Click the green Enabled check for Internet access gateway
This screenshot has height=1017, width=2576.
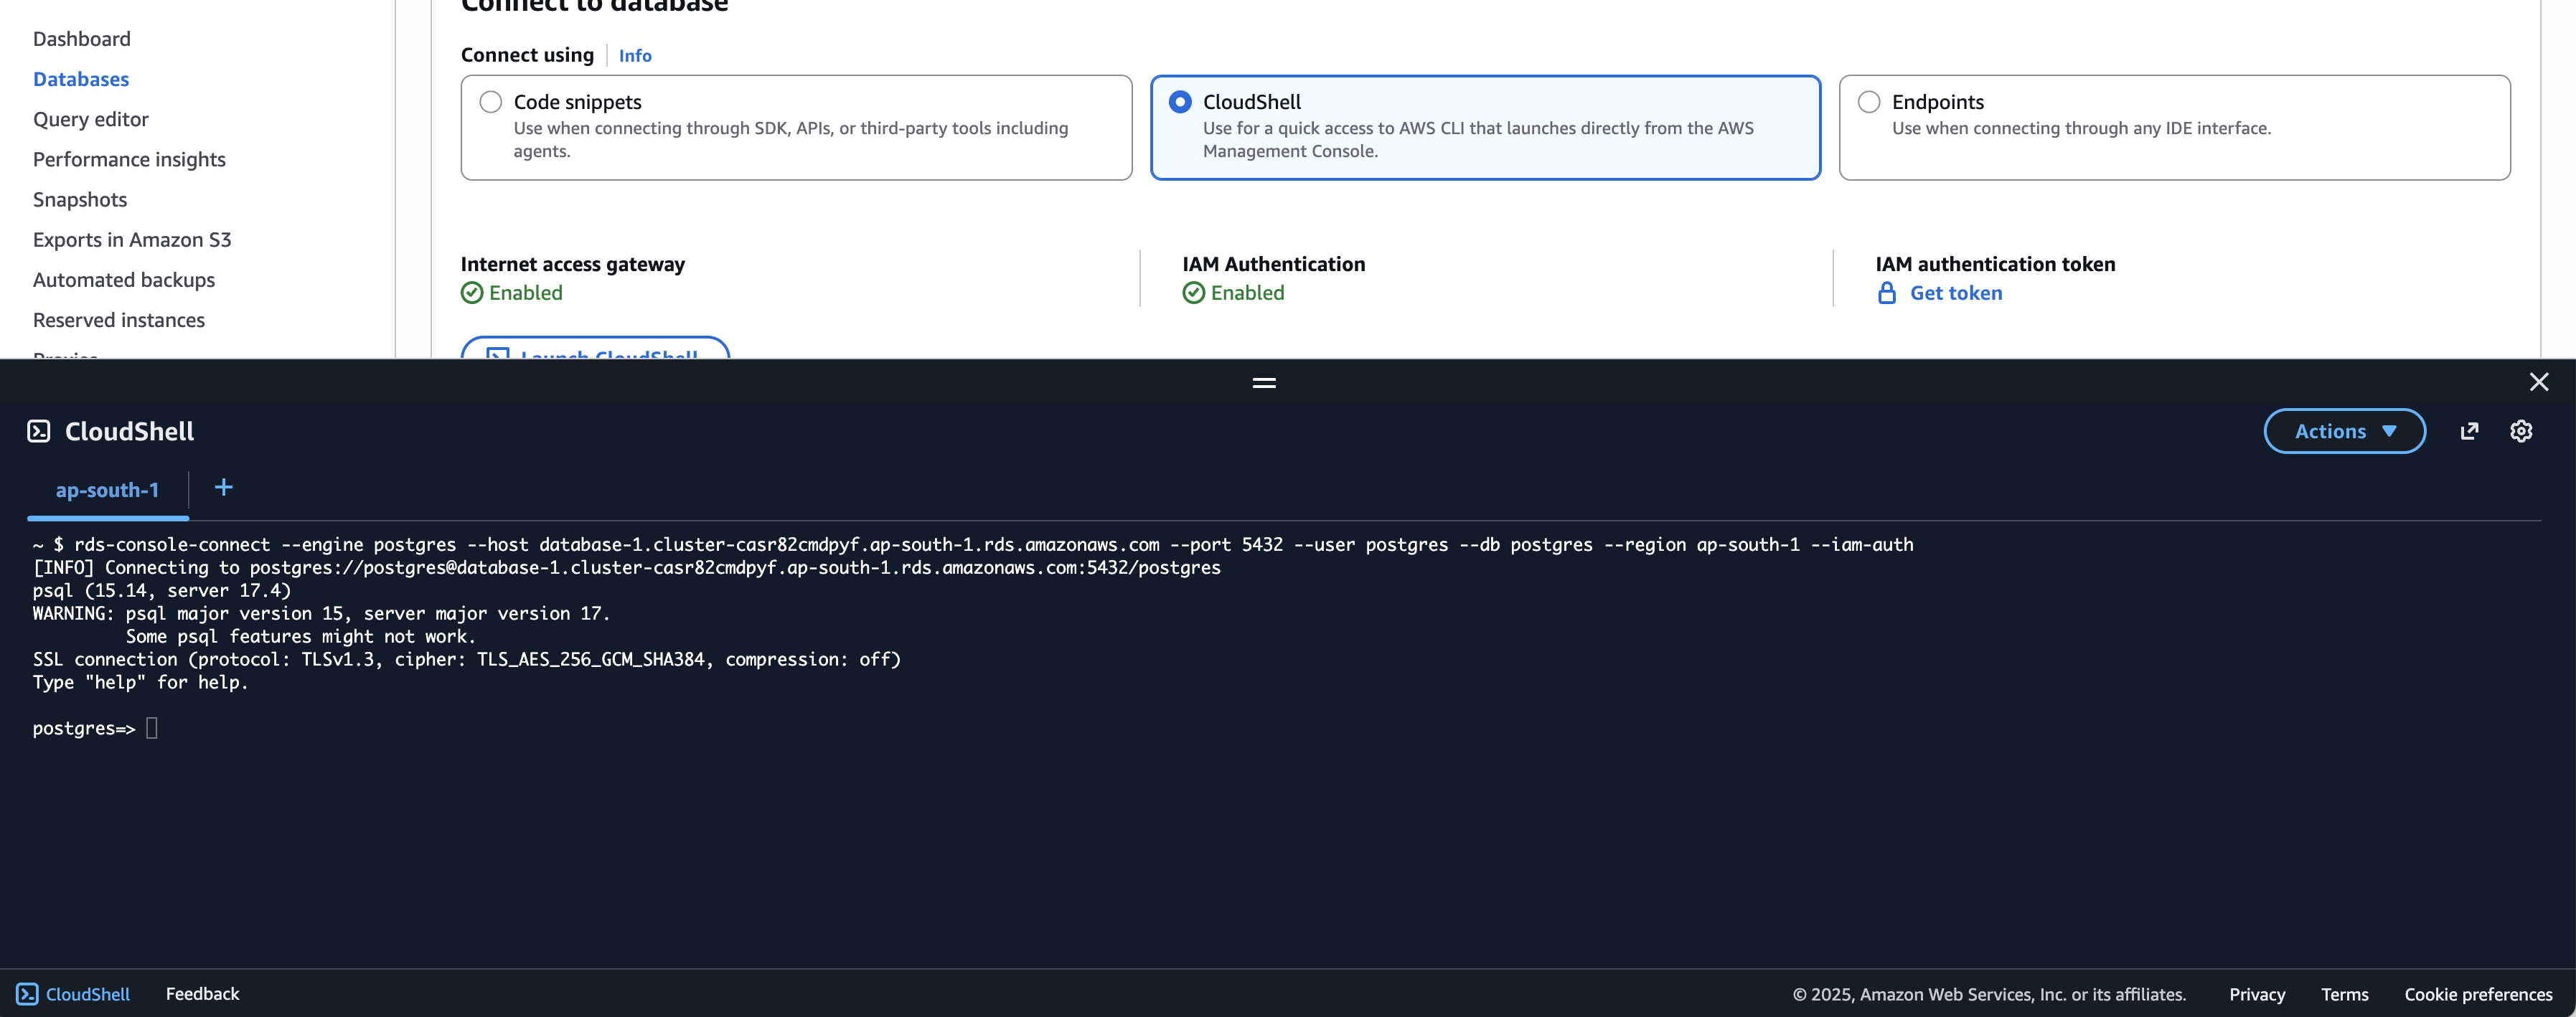[471, 292]
